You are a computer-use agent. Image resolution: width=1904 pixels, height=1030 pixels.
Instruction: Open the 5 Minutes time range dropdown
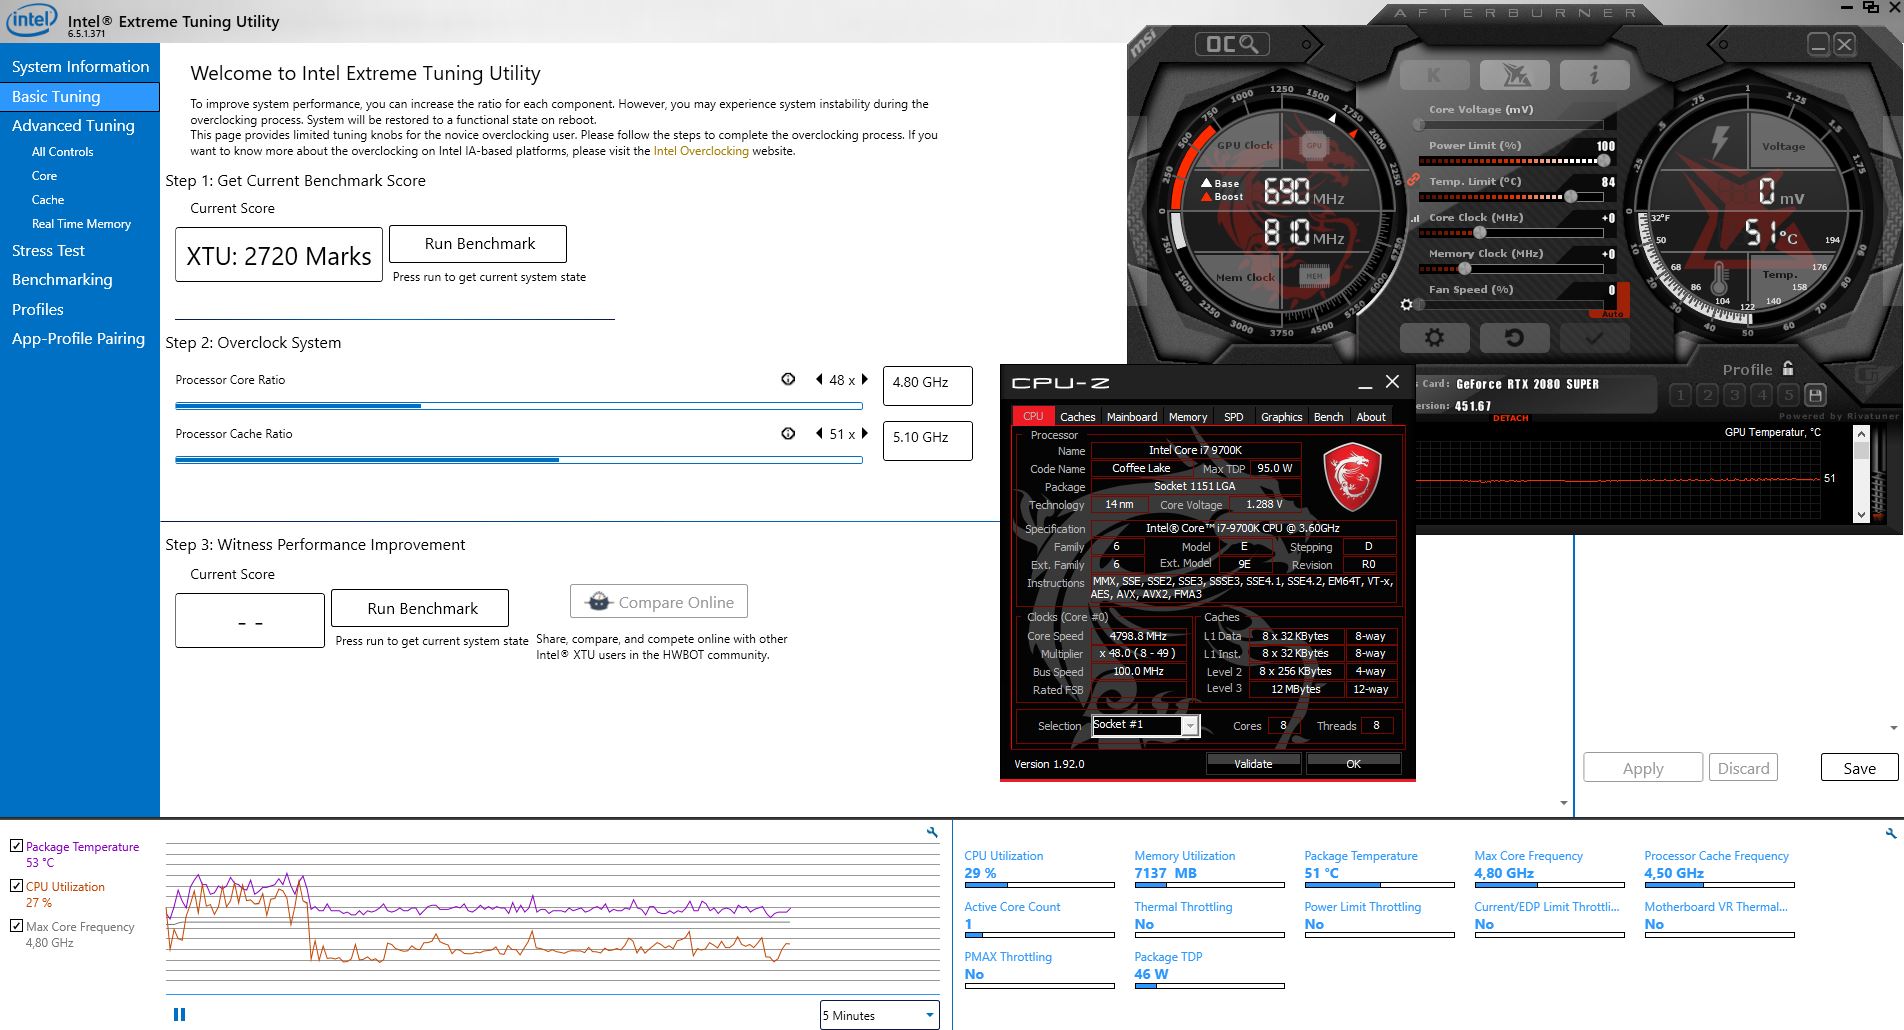coord(879,1015)
